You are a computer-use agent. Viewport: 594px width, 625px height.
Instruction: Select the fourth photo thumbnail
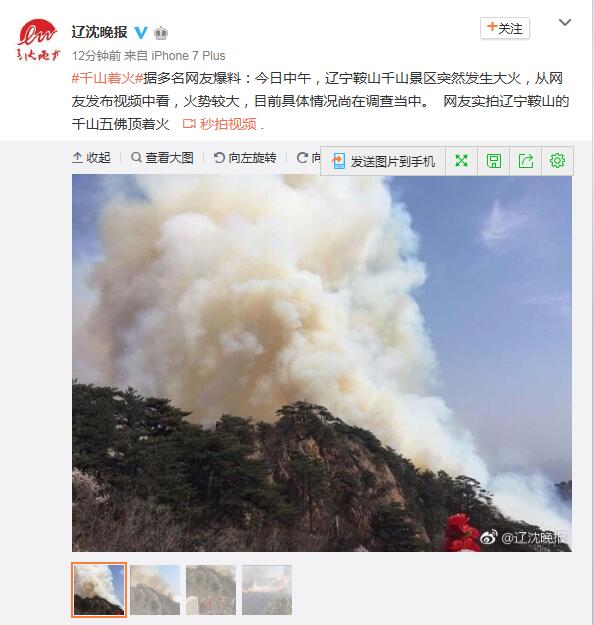pos(267,590)
